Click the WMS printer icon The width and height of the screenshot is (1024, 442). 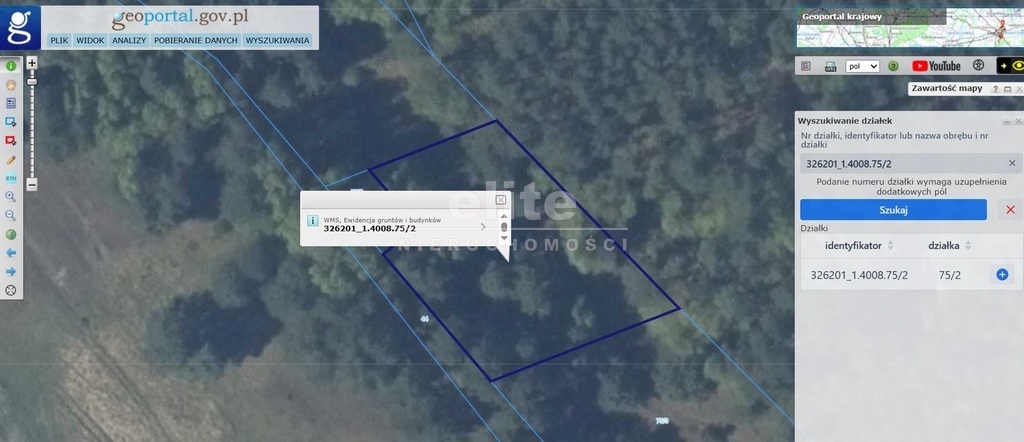(831, 66)
